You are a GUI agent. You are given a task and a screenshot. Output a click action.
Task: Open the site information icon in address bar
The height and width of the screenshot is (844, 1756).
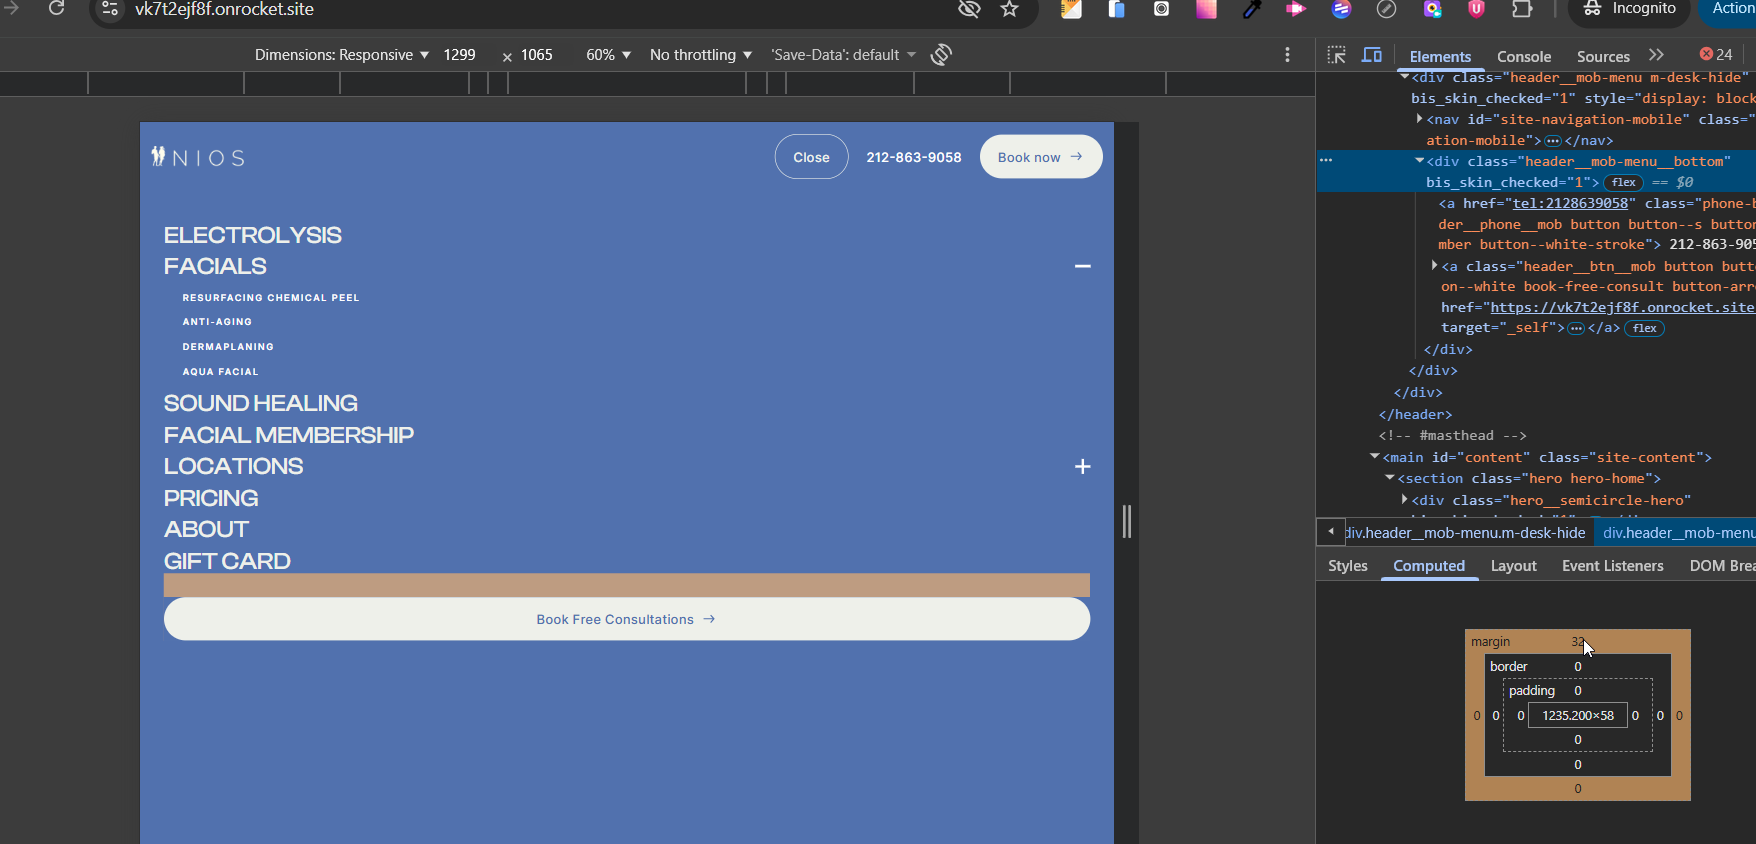pos(111,9)
